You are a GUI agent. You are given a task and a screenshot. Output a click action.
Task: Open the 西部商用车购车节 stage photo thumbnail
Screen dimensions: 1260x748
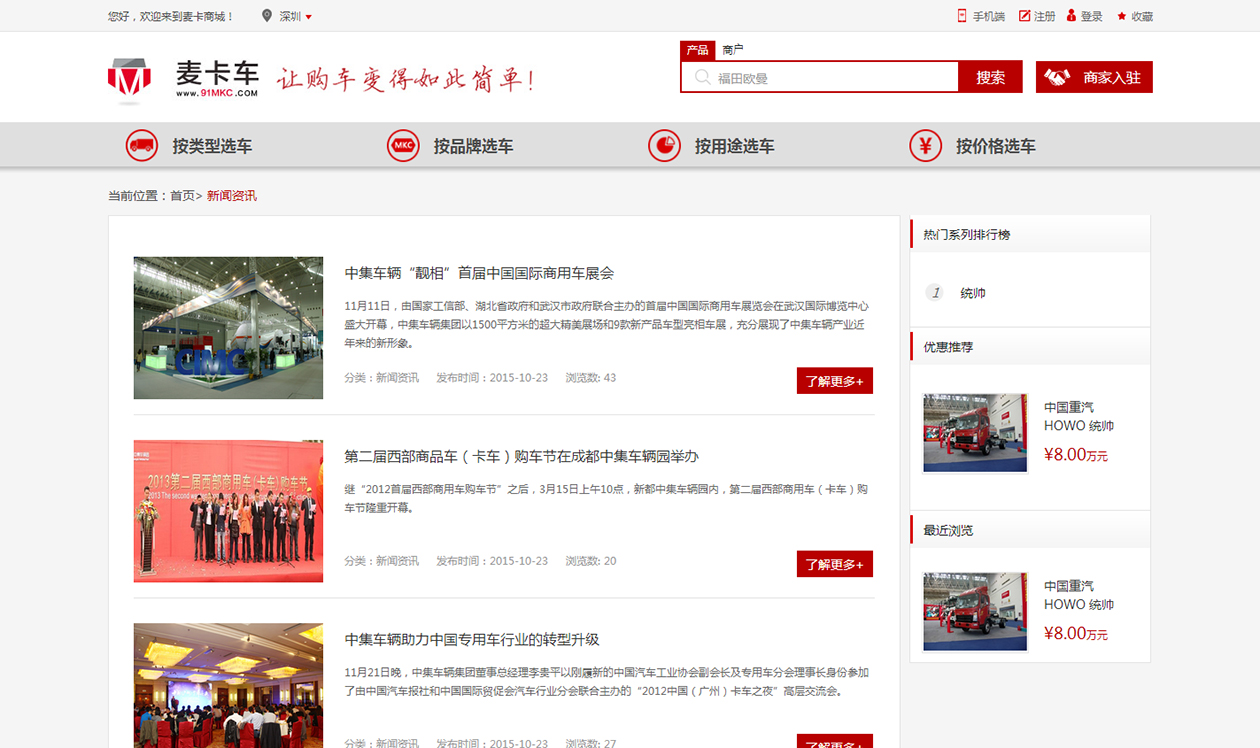point(228,511)
